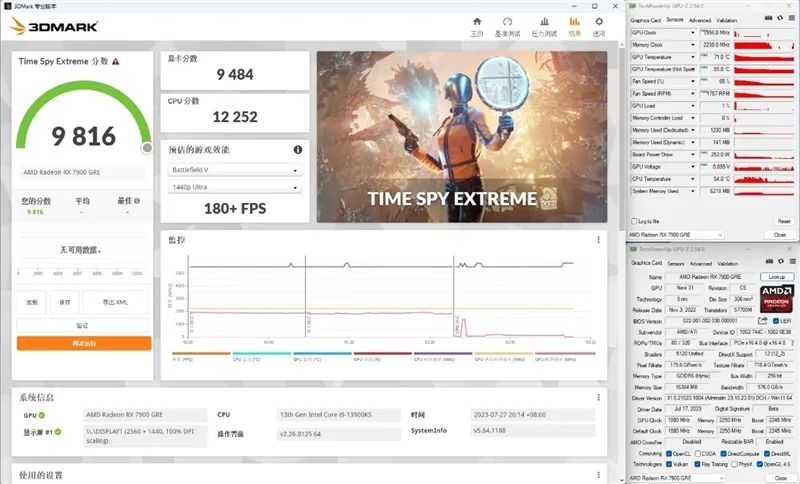Open the Board Power Draw sensor dropdown arrow

(x=693, y=155)
